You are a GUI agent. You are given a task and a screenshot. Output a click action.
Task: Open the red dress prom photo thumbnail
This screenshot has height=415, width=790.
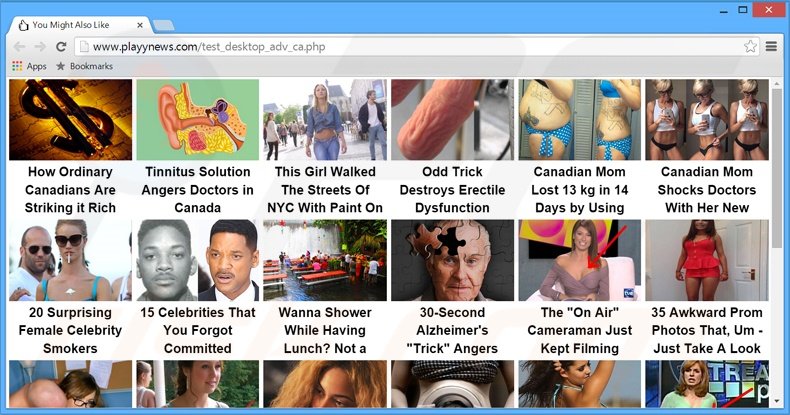707,260
